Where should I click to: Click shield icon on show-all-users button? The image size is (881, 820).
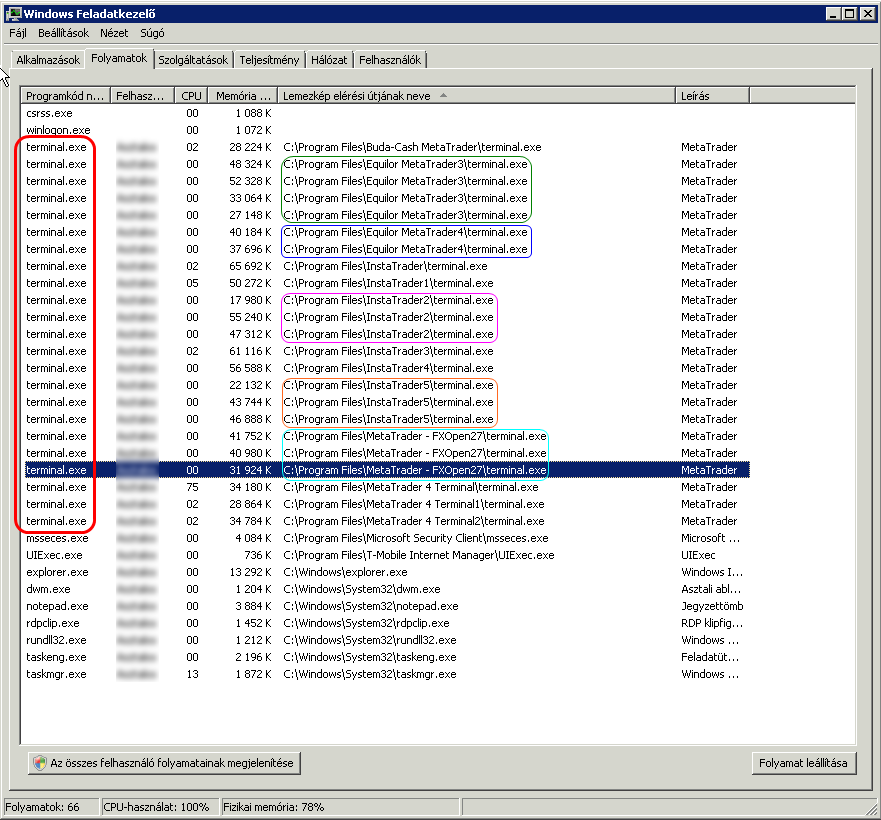pos(39,763)
